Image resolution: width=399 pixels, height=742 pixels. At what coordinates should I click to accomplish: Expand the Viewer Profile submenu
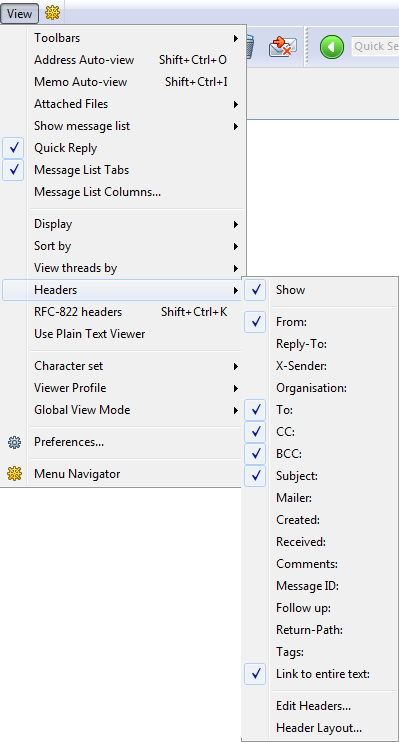pos(123,388)
